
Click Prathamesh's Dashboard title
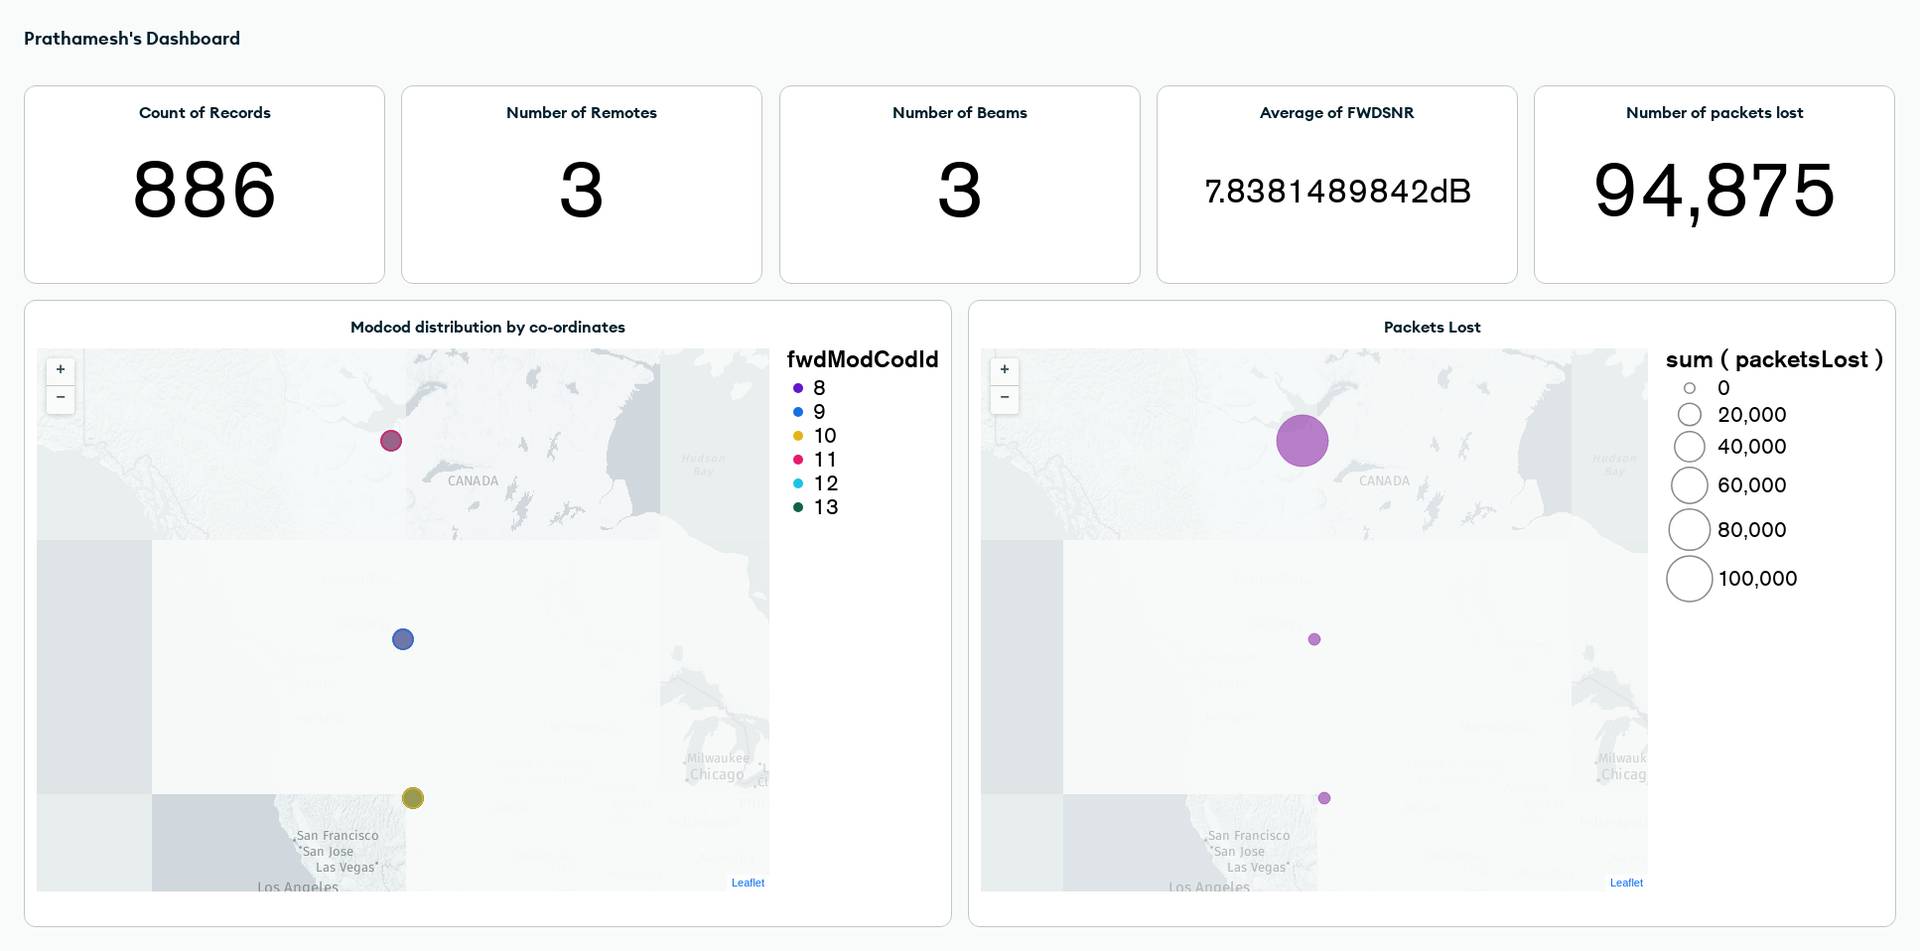[x=132, y=39]
